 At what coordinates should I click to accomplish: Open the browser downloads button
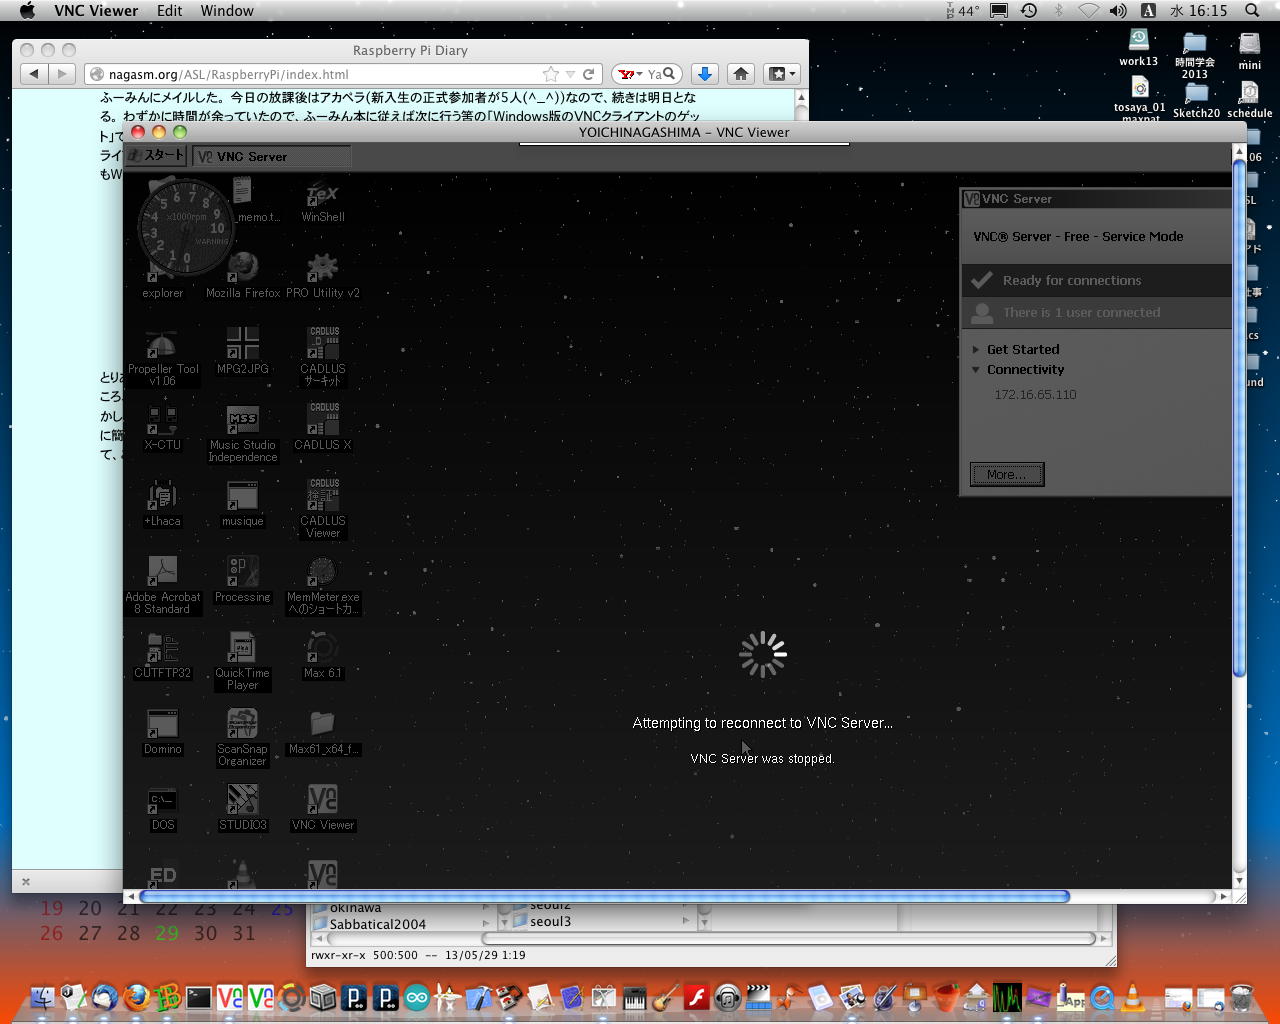705,74
